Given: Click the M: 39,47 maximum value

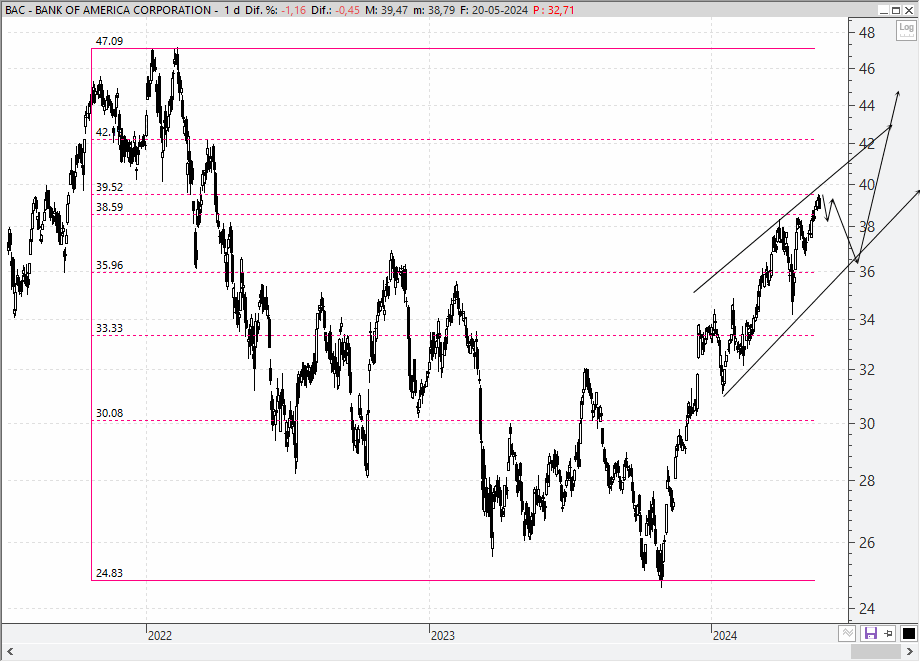Looking at the screenshot, I should pos(386,10).
